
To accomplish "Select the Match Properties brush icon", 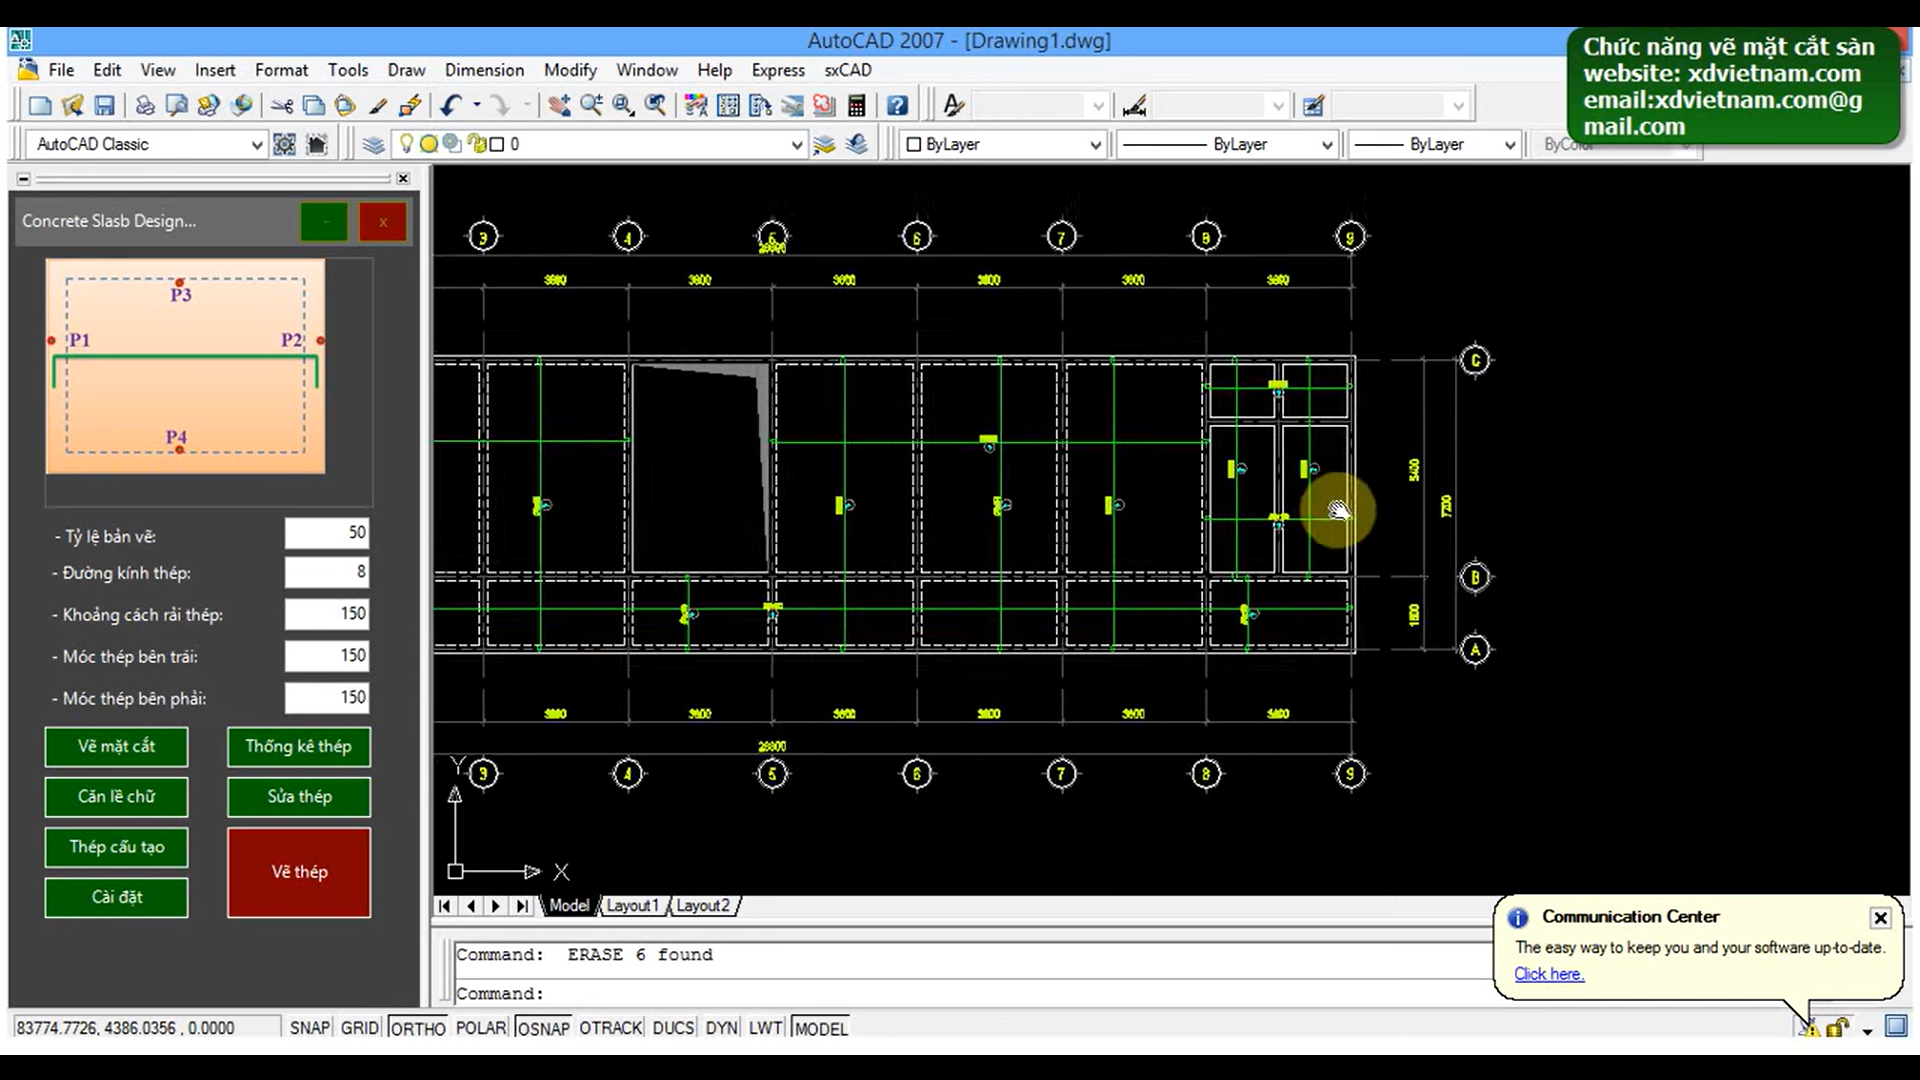I will [378, 105].
